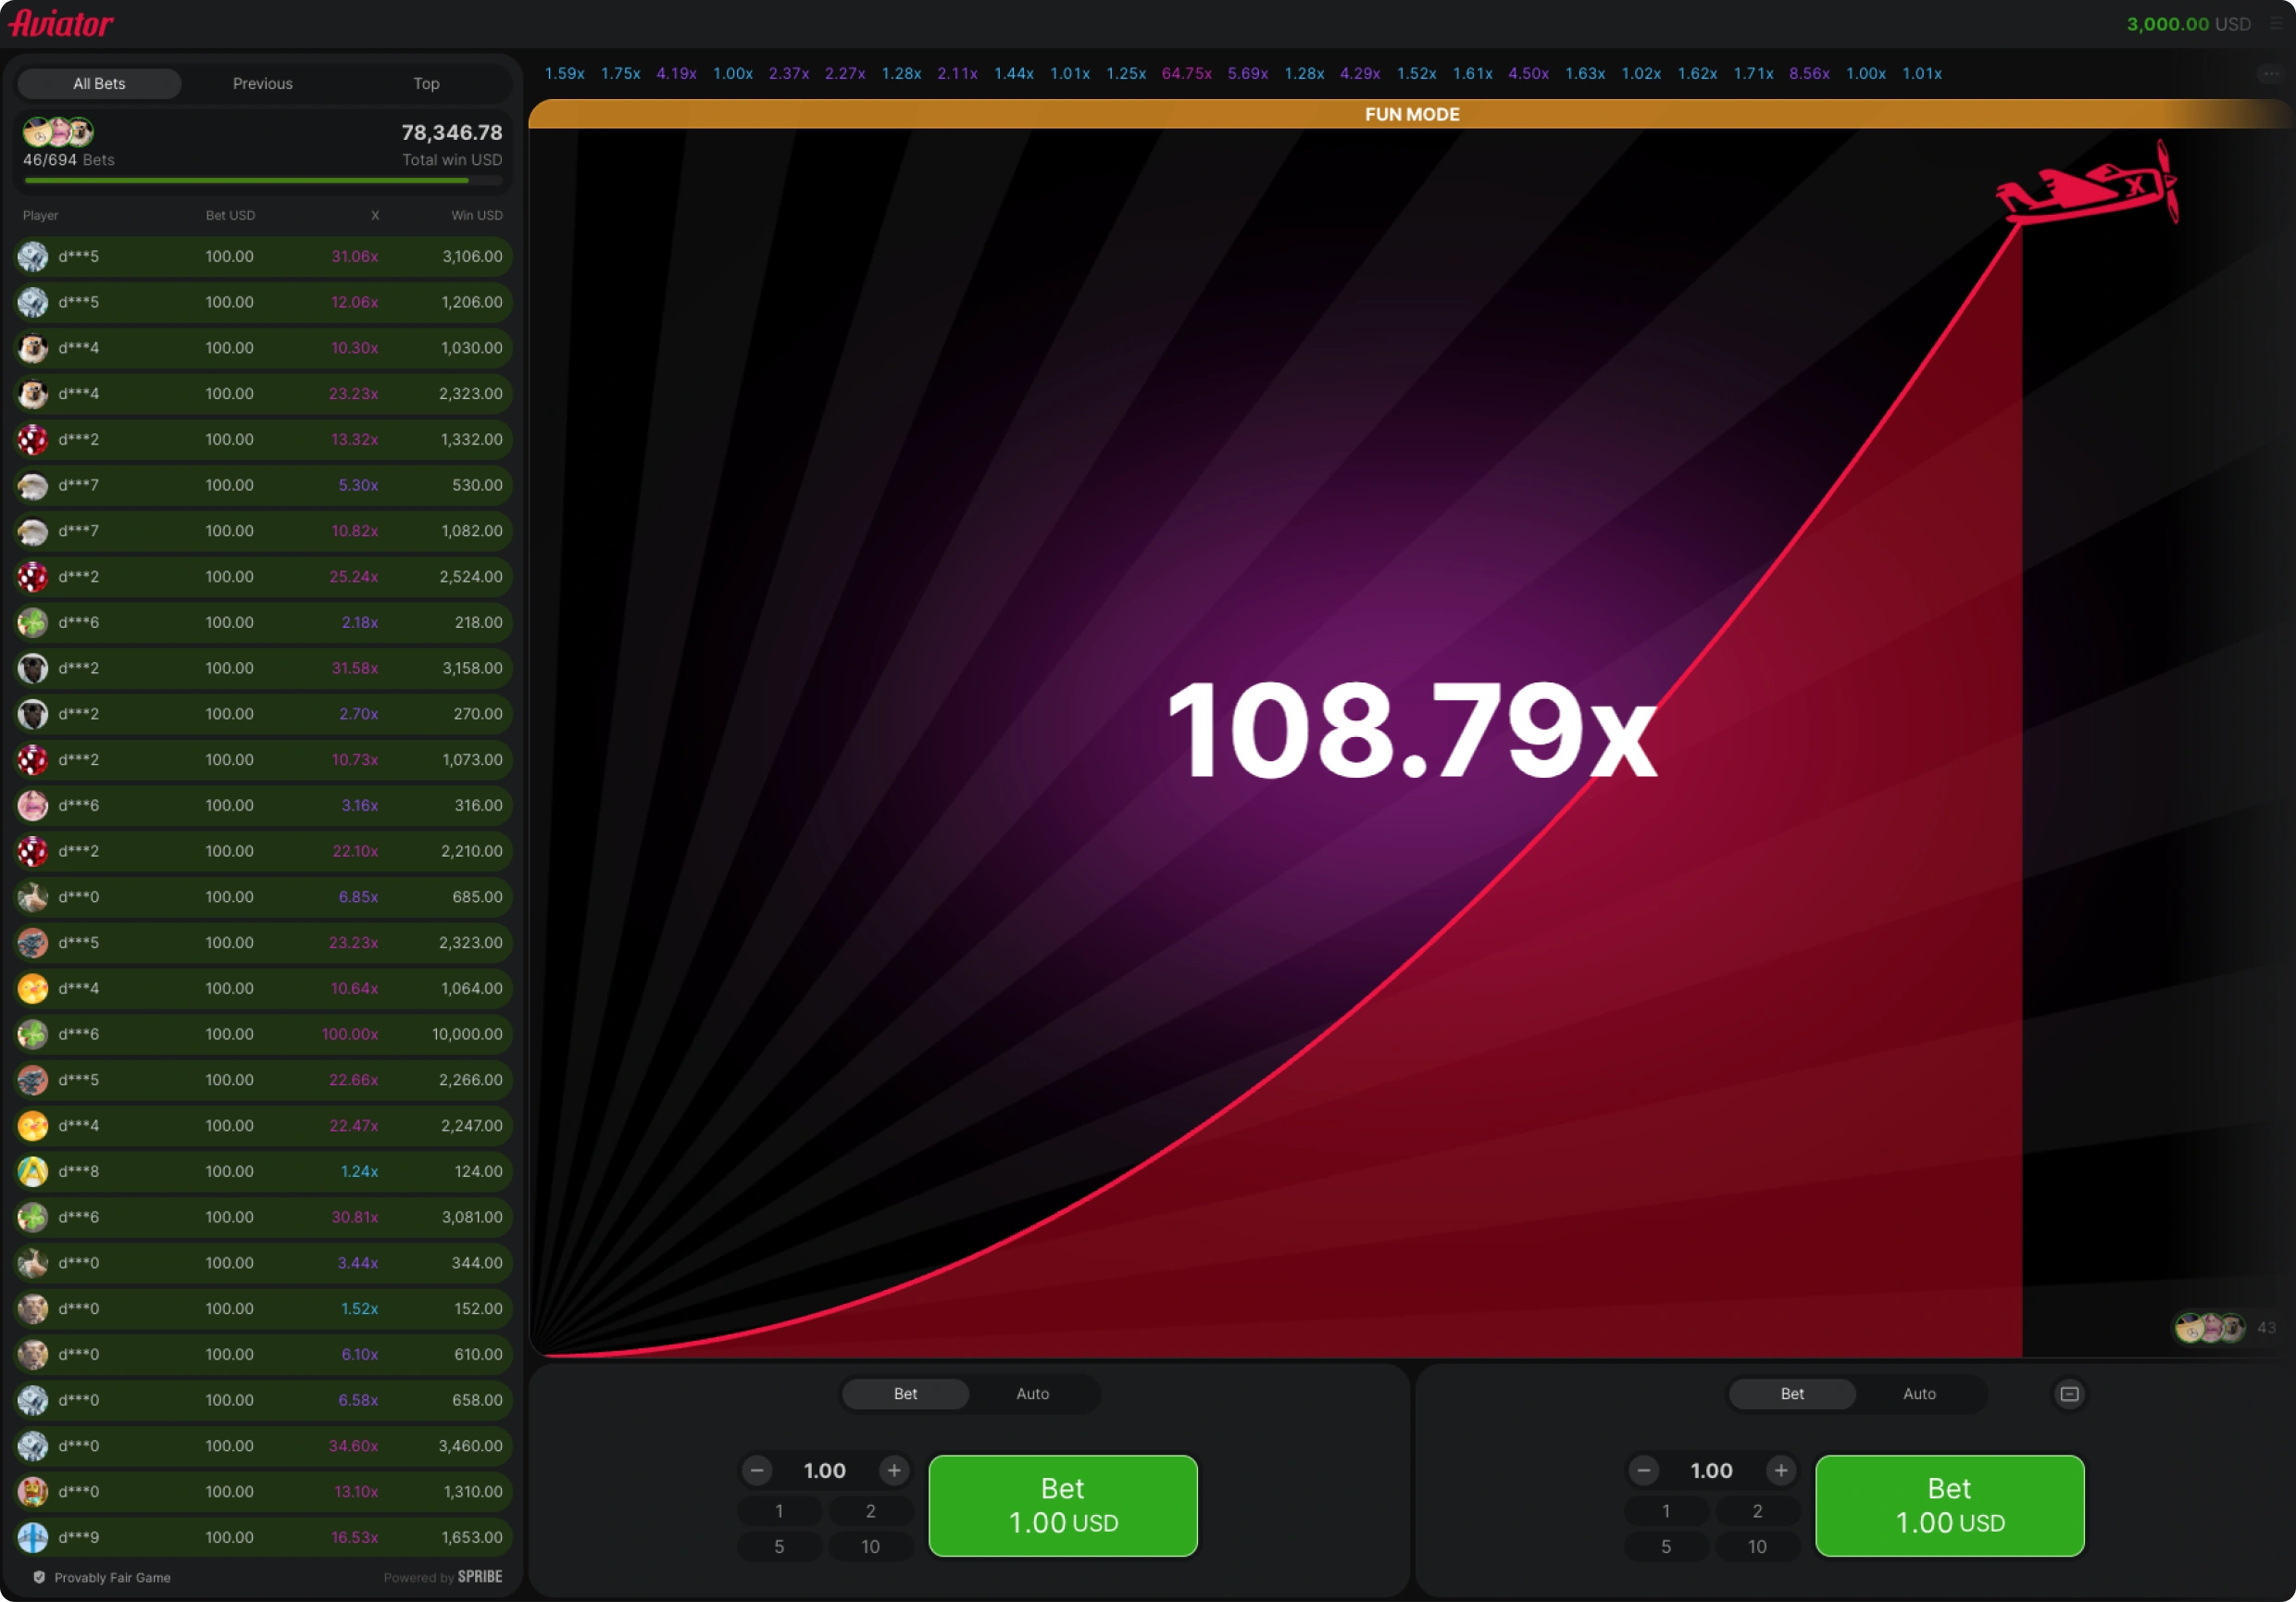Select Bet mode in the right panel
Screen dimensions: 2296x1602
(1791, 1394)
